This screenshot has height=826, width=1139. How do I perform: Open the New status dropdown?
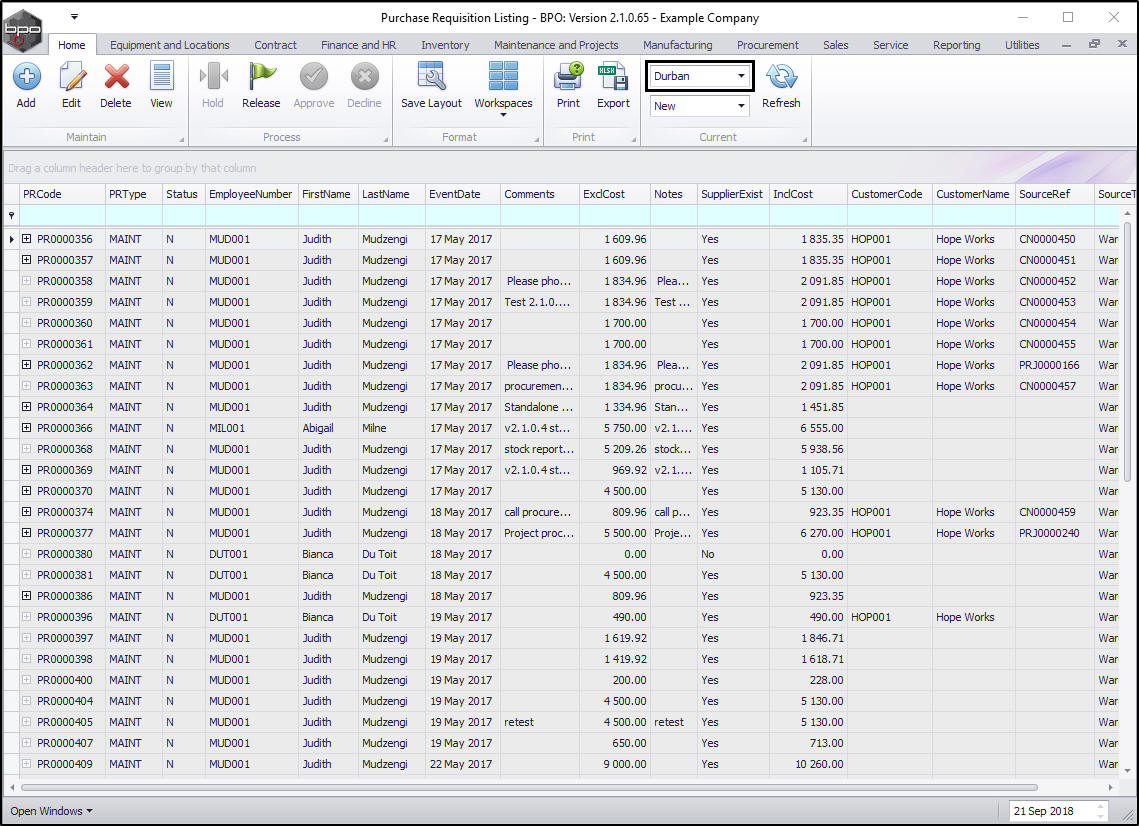click(x=741, y=106)
